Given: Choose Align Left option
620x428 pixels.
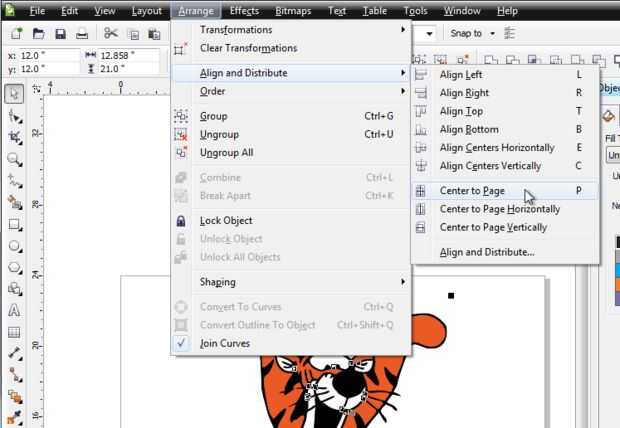Looking at the screenshot, I should pyautogui.click(x=505, y=75).
